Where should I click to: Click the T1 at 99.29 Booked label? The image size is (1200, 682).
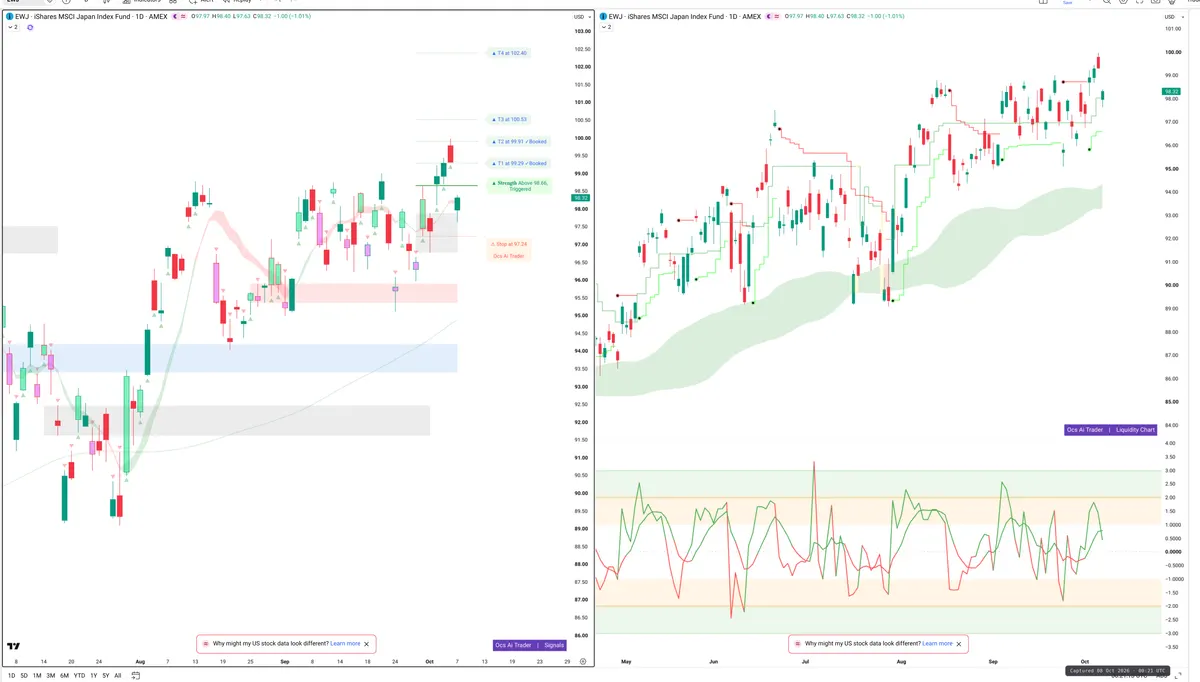coord(520,163)
